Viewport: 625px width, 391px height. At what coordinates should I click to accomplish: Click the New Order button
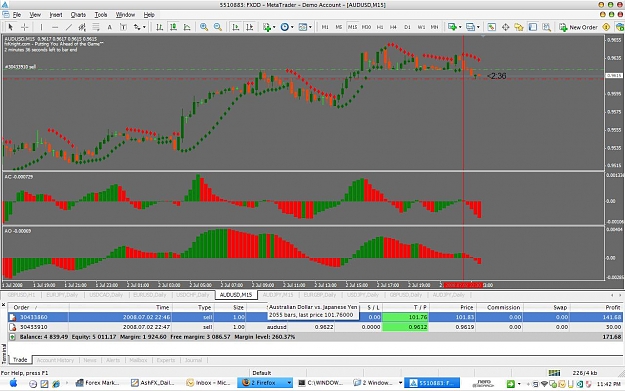pyautogui.click(x=578, y=27)
